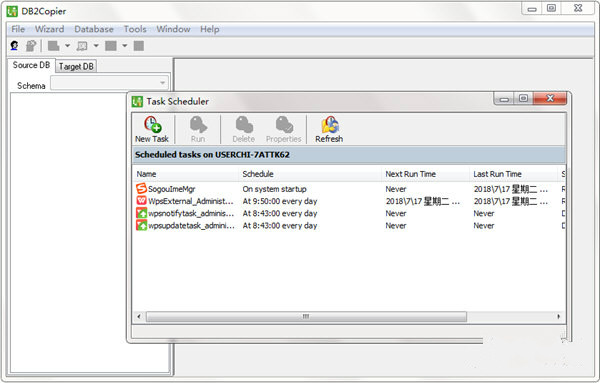Screen dimensions: 600x383
Task: Click scroll left arrow in task list
Action: click(x=139, y=316)
